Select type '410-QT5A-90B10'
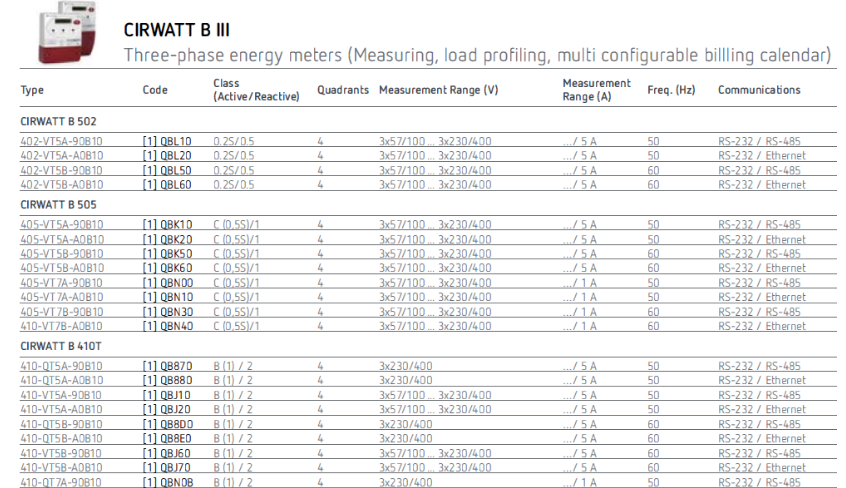The image size is (846, 488). [x=62, y=366]
